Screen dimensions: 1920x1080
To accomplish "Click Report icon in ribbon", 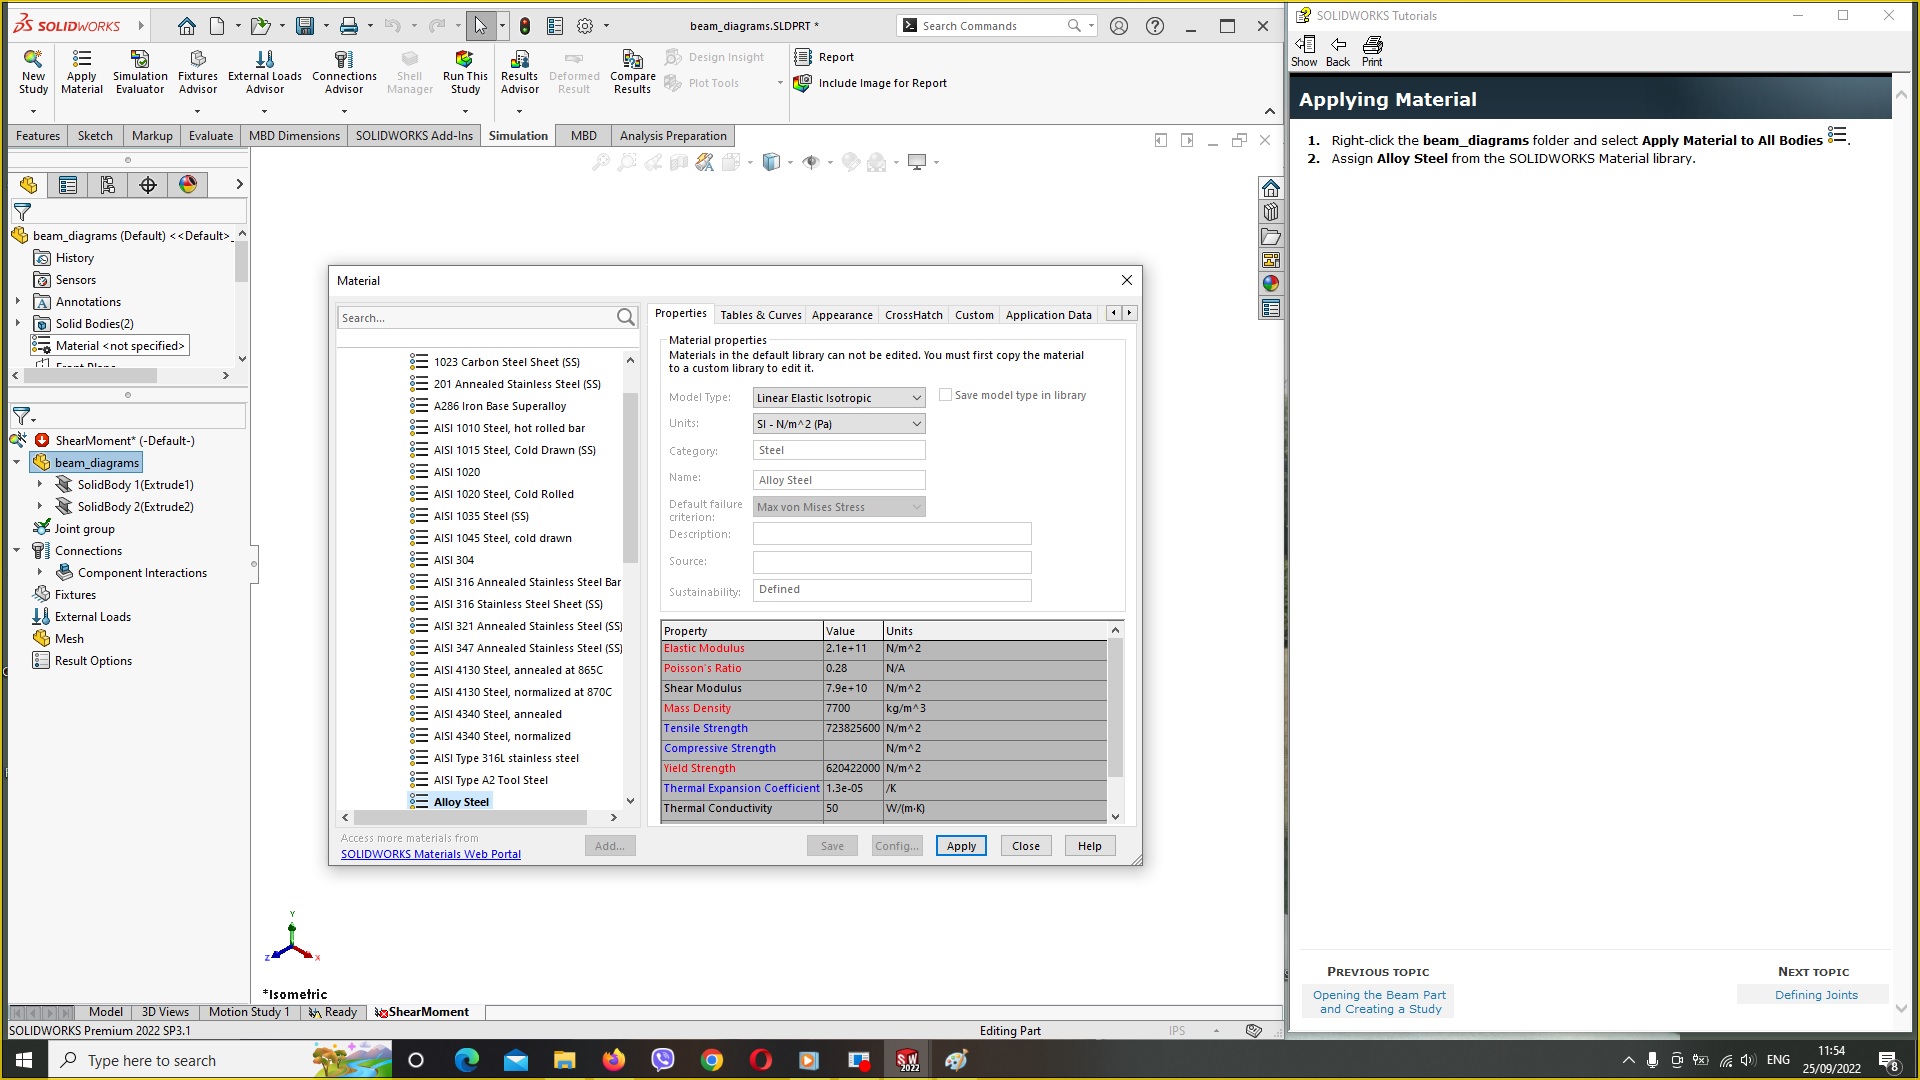I will 825,57.
